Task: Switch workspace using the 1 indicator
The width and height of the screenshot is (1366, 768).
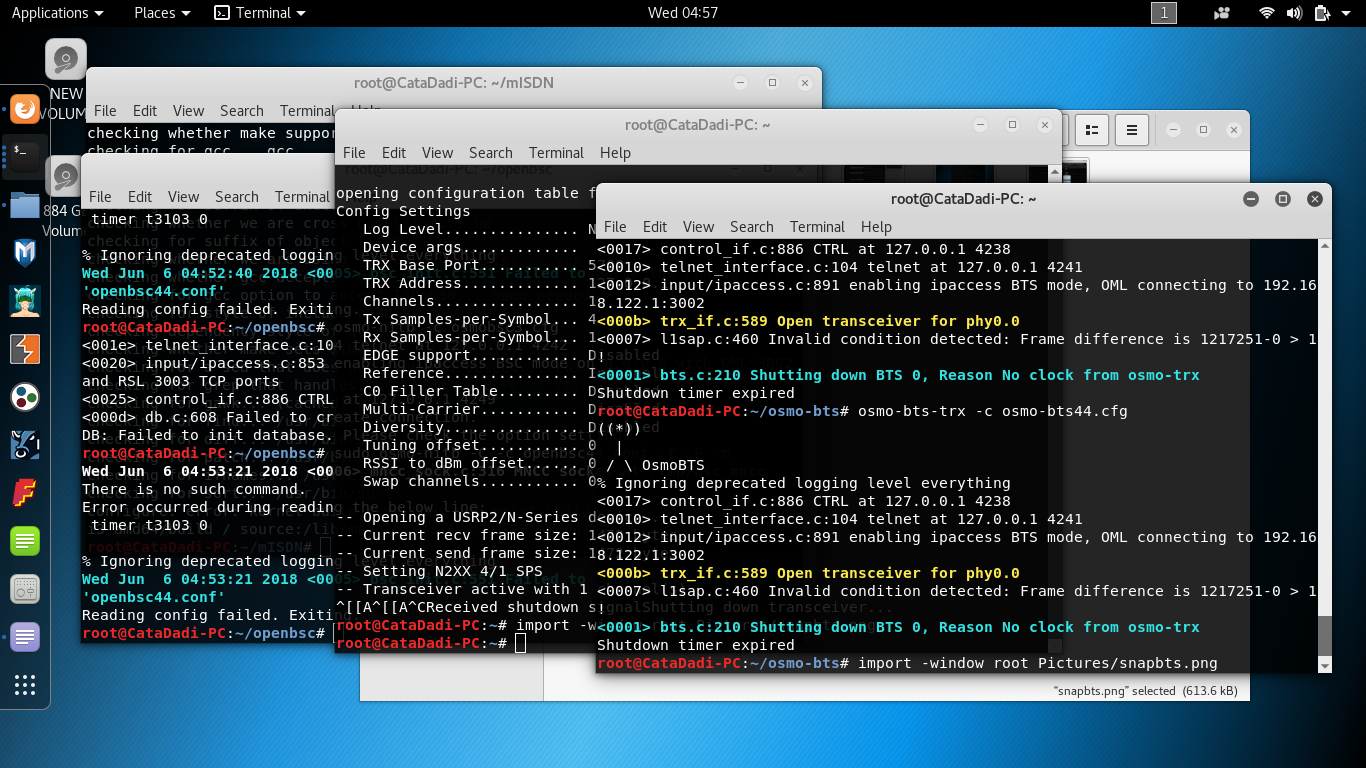Action: tap(1164, 13)
